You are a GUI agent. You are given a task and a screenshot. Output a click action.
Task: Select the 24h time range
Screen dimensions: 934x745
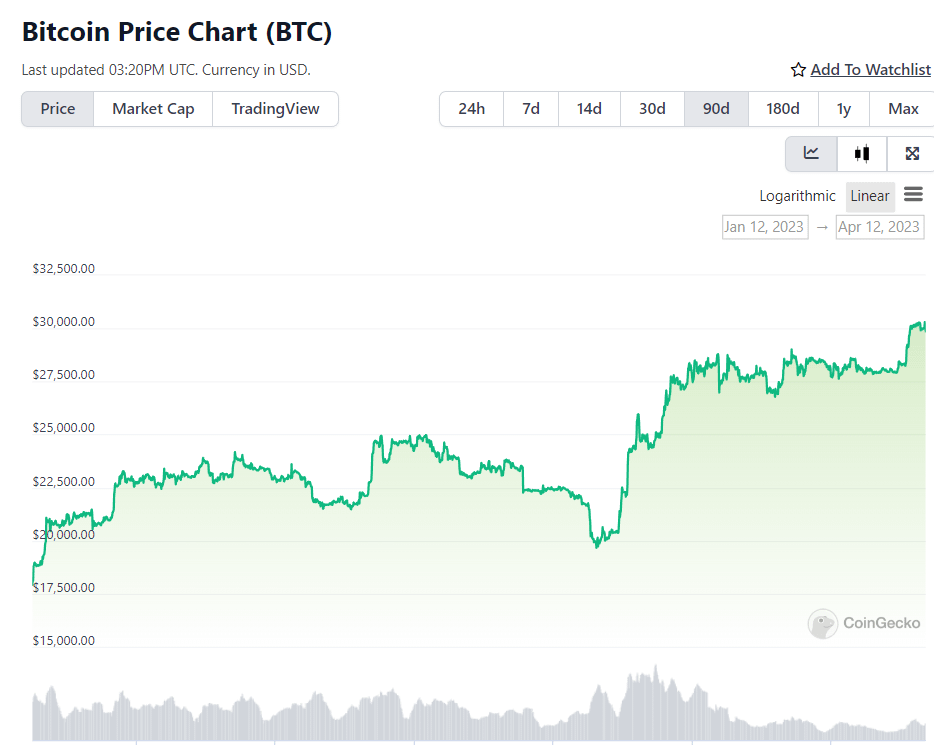(471, 109)
